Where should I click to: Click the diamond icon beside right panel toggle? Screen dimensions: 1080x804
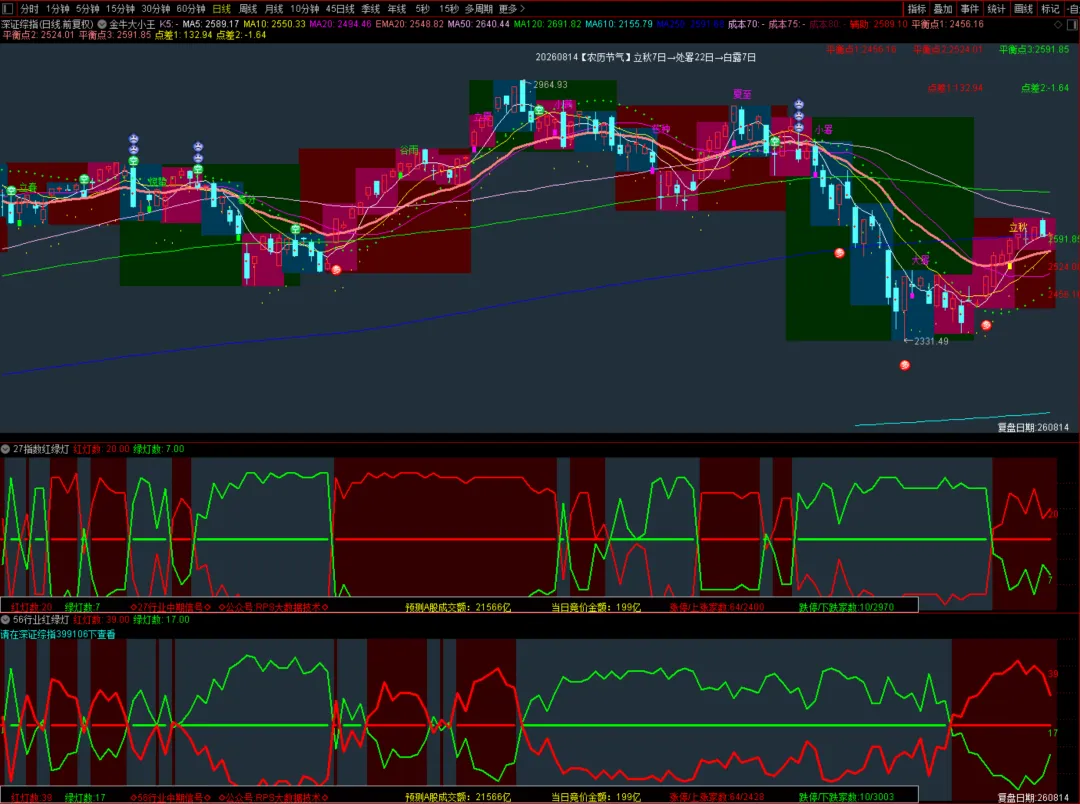coord(1058,24)
